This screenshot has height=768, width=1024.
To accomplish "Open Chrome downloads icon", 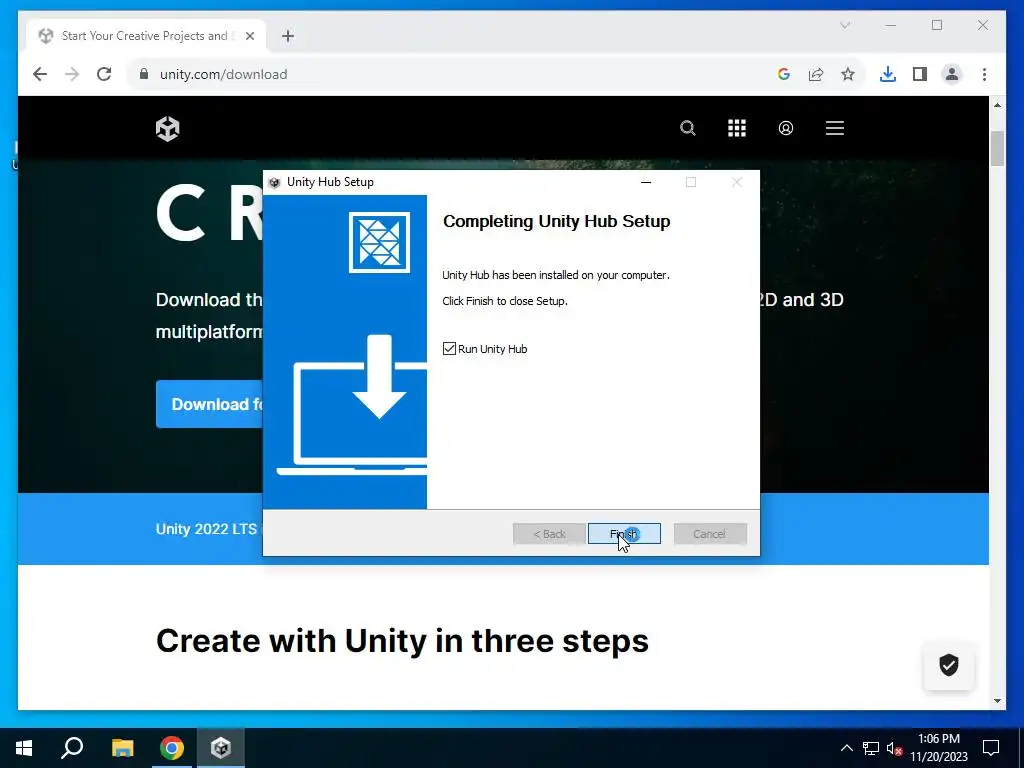I will (x=888, y=74).
